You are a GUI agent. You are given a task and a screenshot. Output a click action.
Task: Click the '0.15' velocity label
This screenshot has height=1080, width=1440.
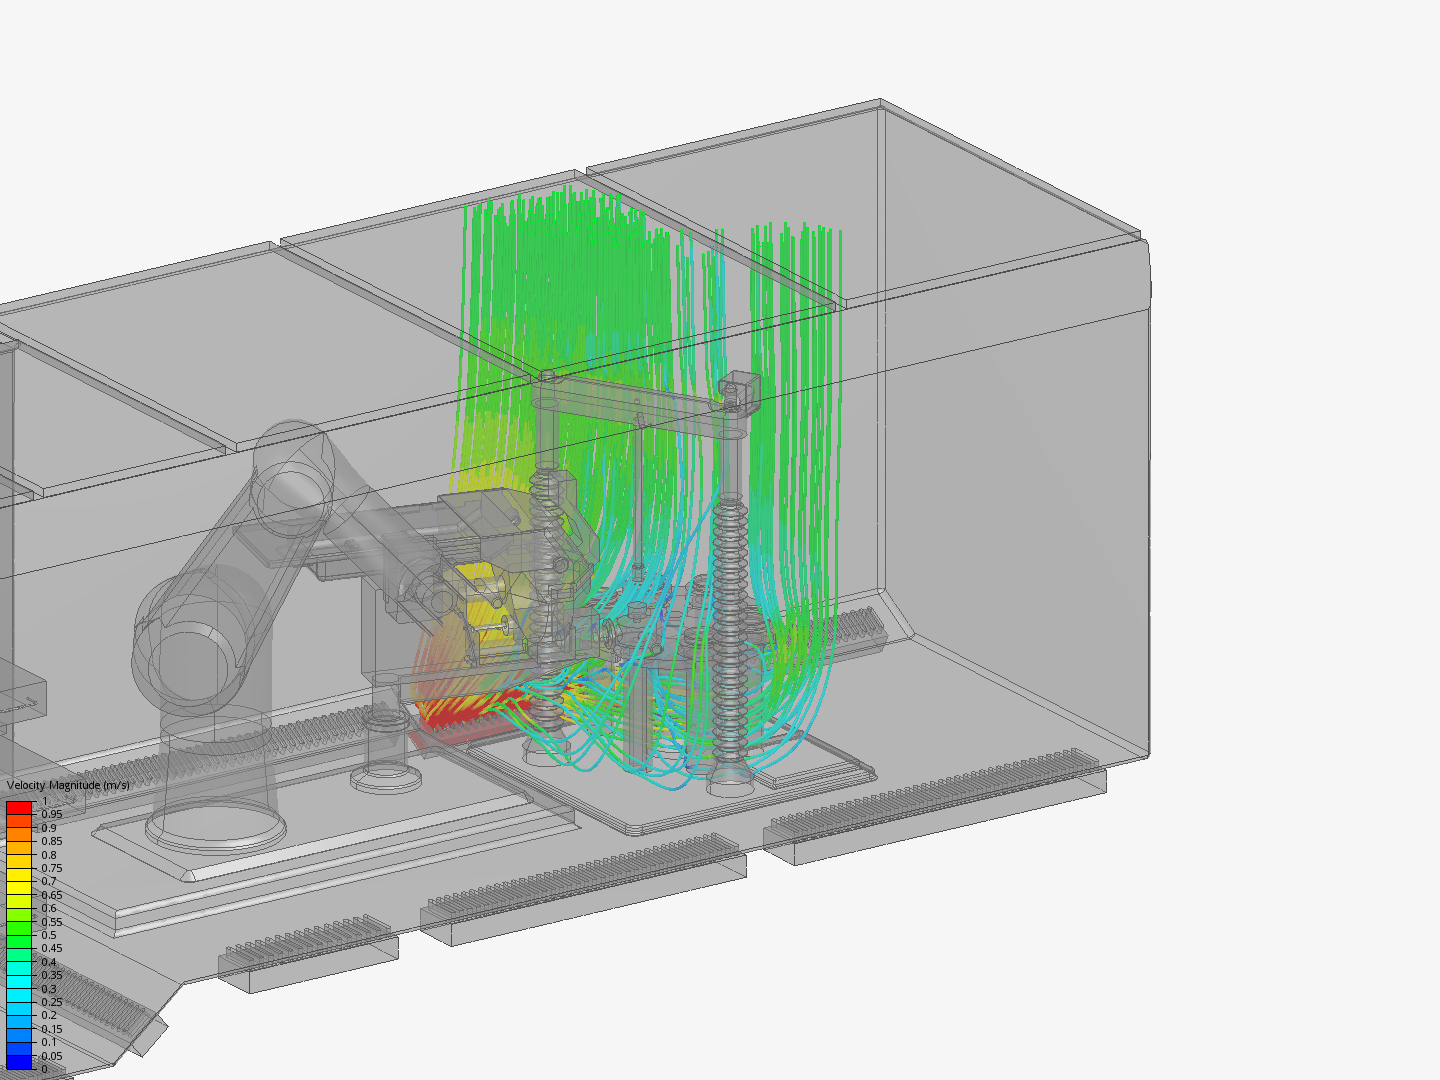[x=51, y=1029]
